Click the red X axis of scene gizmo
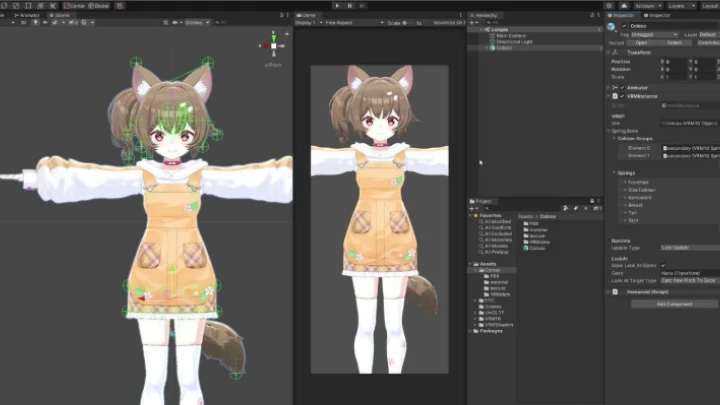Screen dimensions: 720x405 (264, 46)
